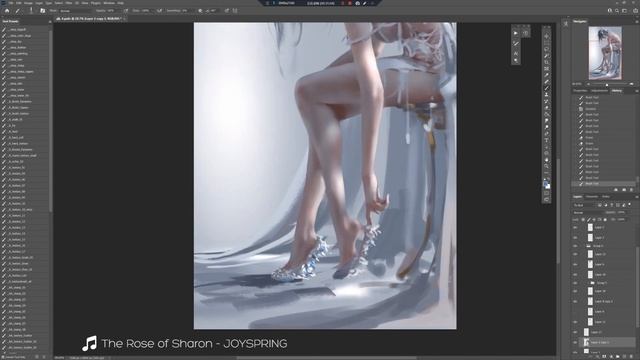Create new snapshot in History panel
Image resolution: width=640 pixels, height=360 pixels.
(x=624, y=190)
